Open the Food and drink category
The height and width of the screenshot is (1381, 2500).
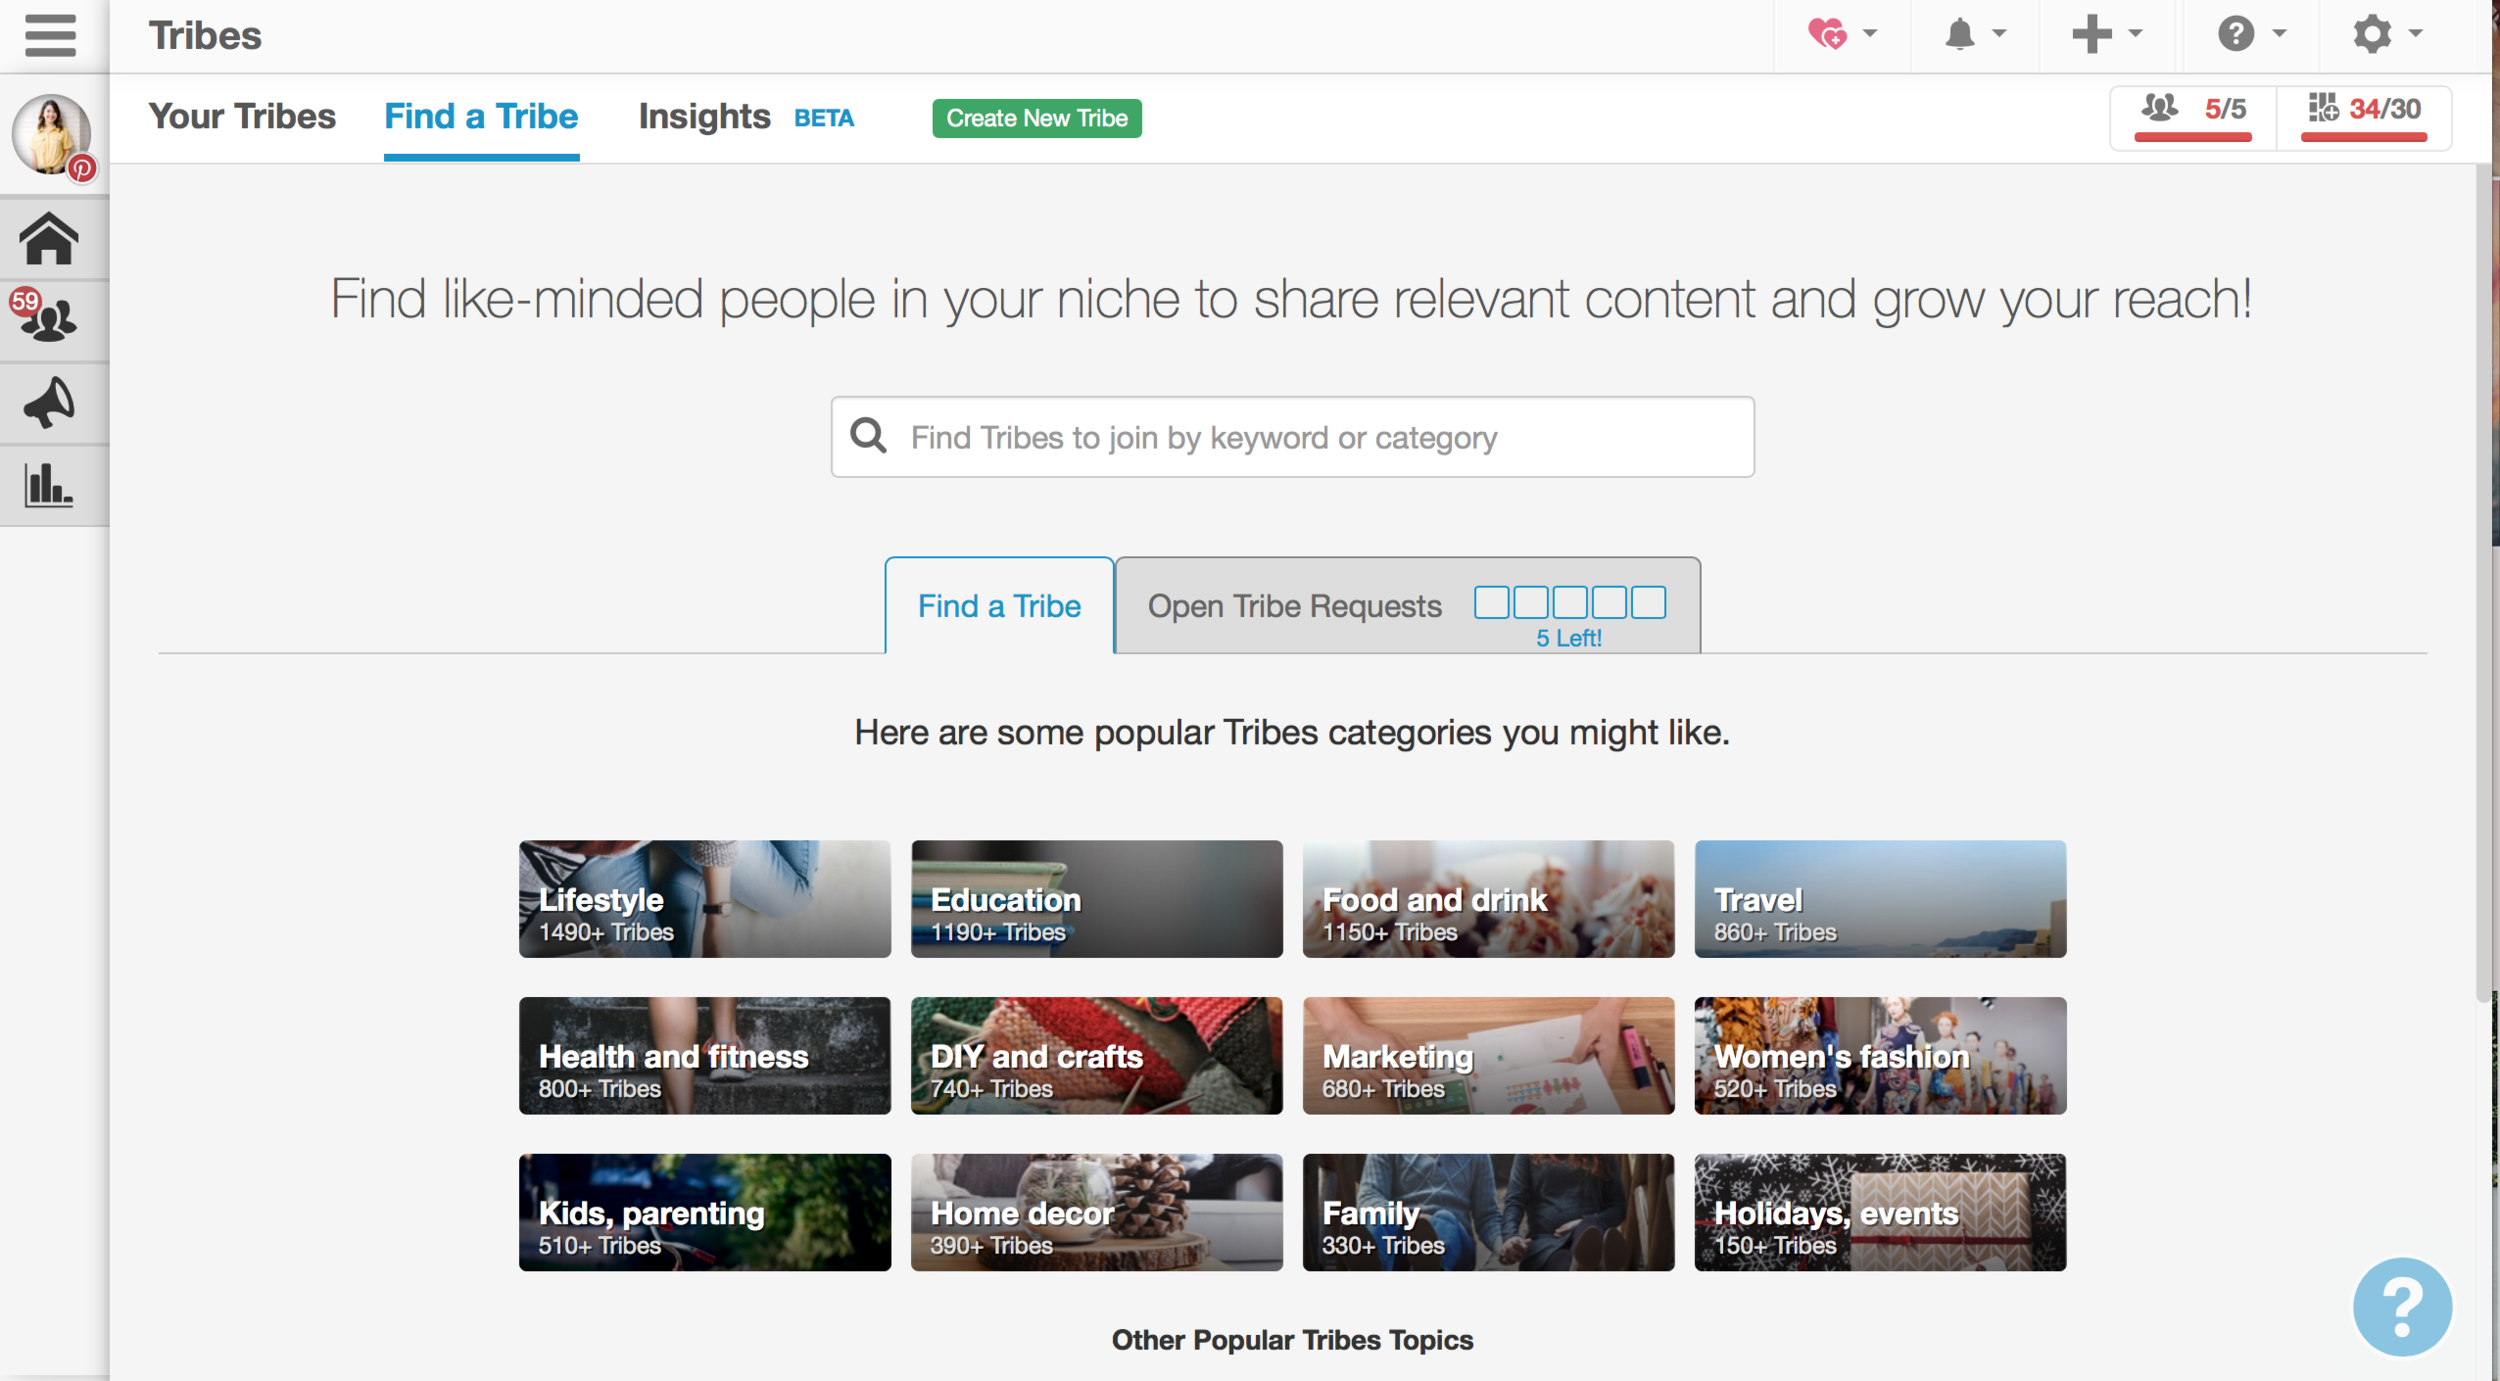click(1488, 899)
